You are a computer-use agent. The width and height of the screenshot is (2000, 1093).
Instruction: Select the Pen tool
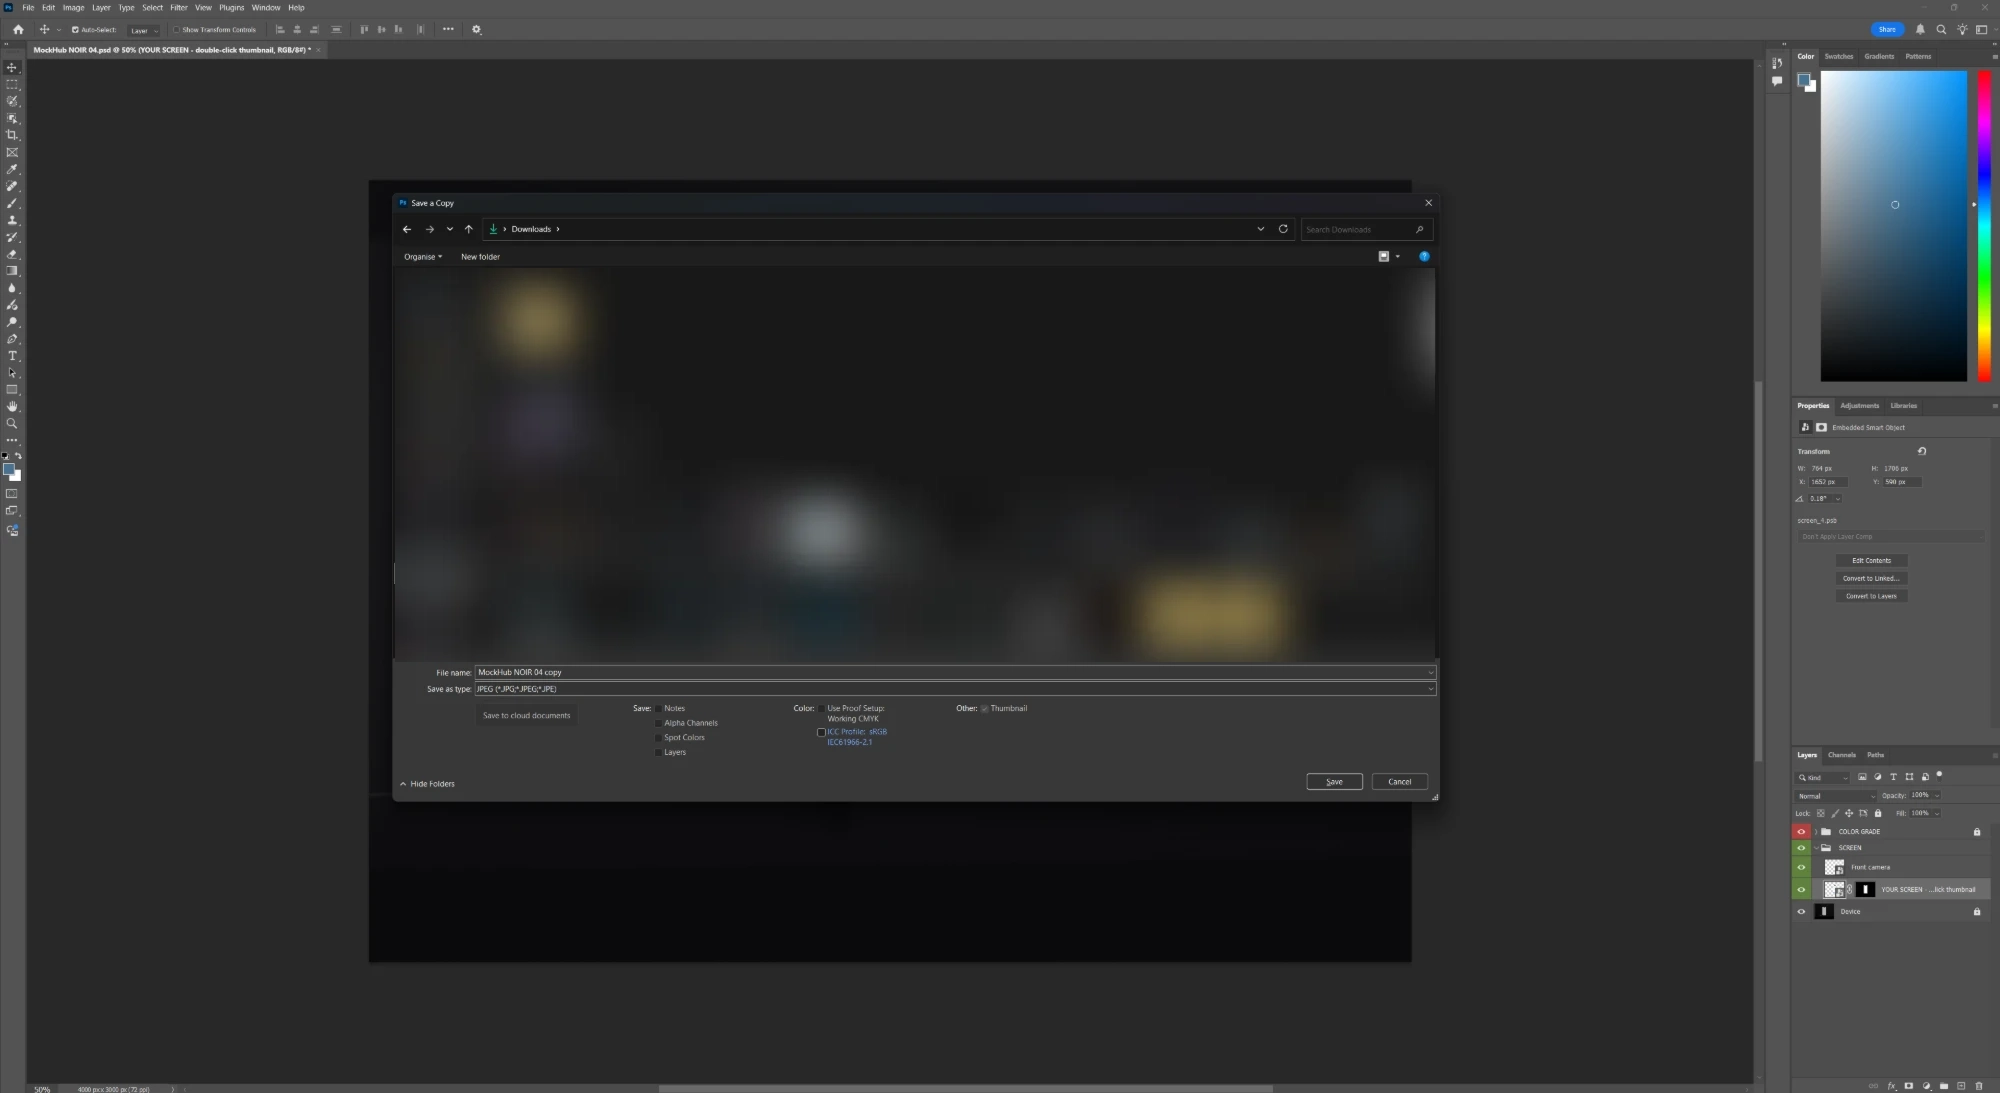click(x=12, y=339)
